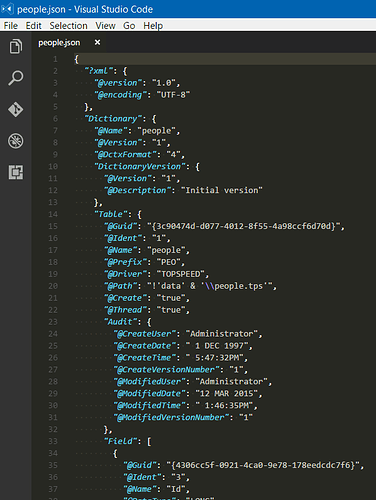The image size is (376, 500).
Task: Open the Search view icon
Action: point(16,78)
